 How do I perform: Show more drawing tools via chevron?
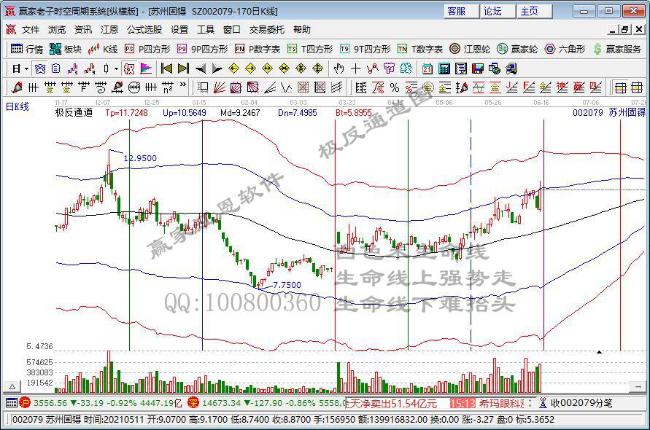pos(183,86)
